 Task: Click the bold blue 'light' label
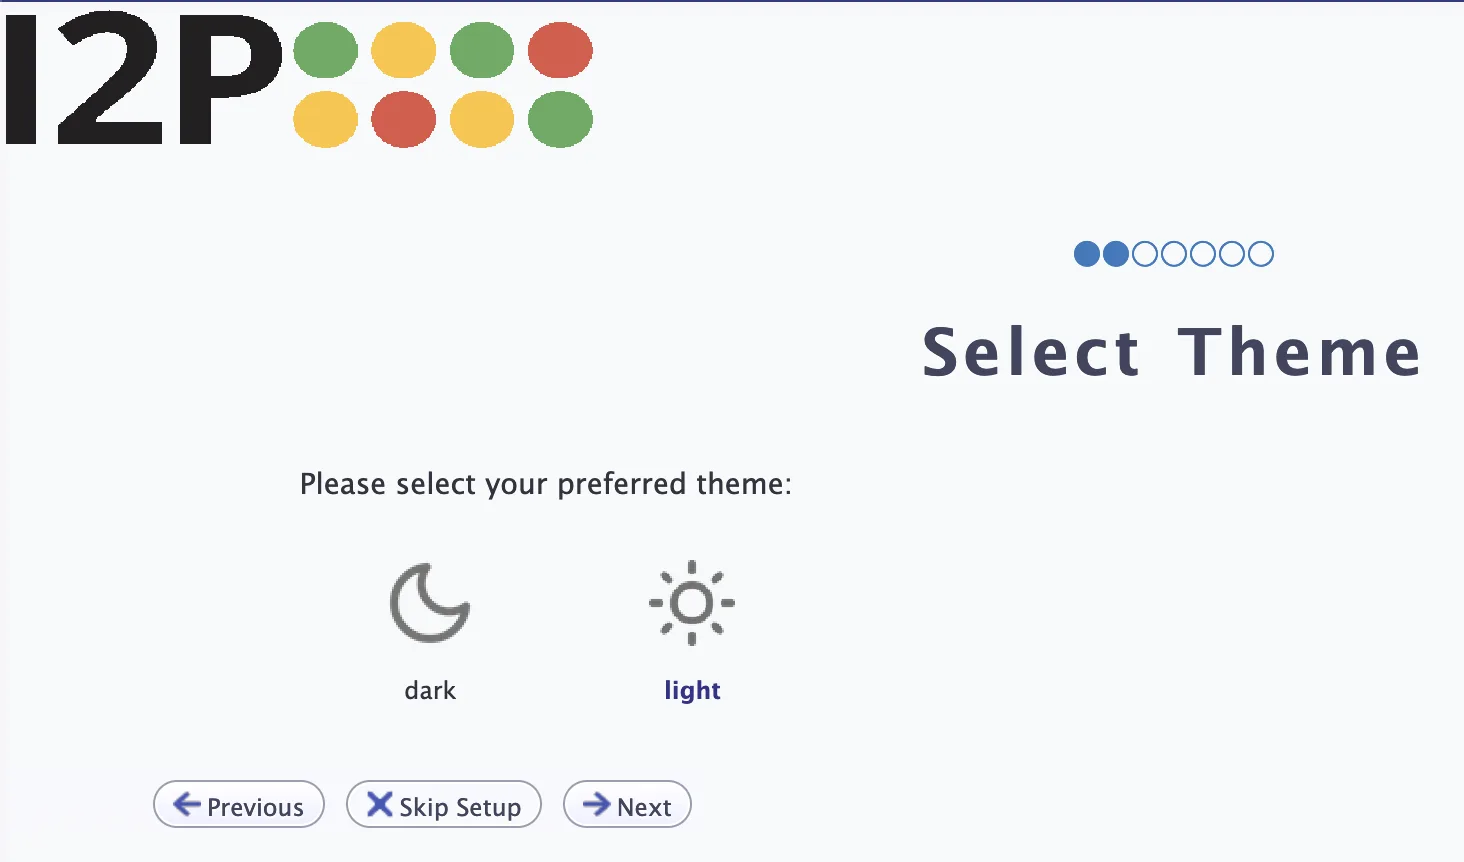tap(691, 689)
